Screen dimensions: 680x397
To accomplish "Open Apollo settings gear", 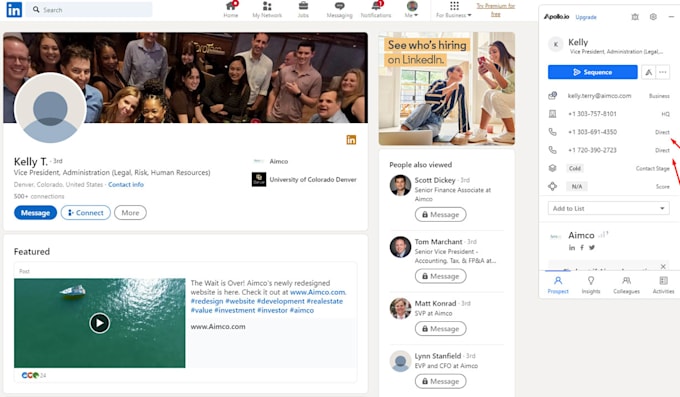I will 653,17.
